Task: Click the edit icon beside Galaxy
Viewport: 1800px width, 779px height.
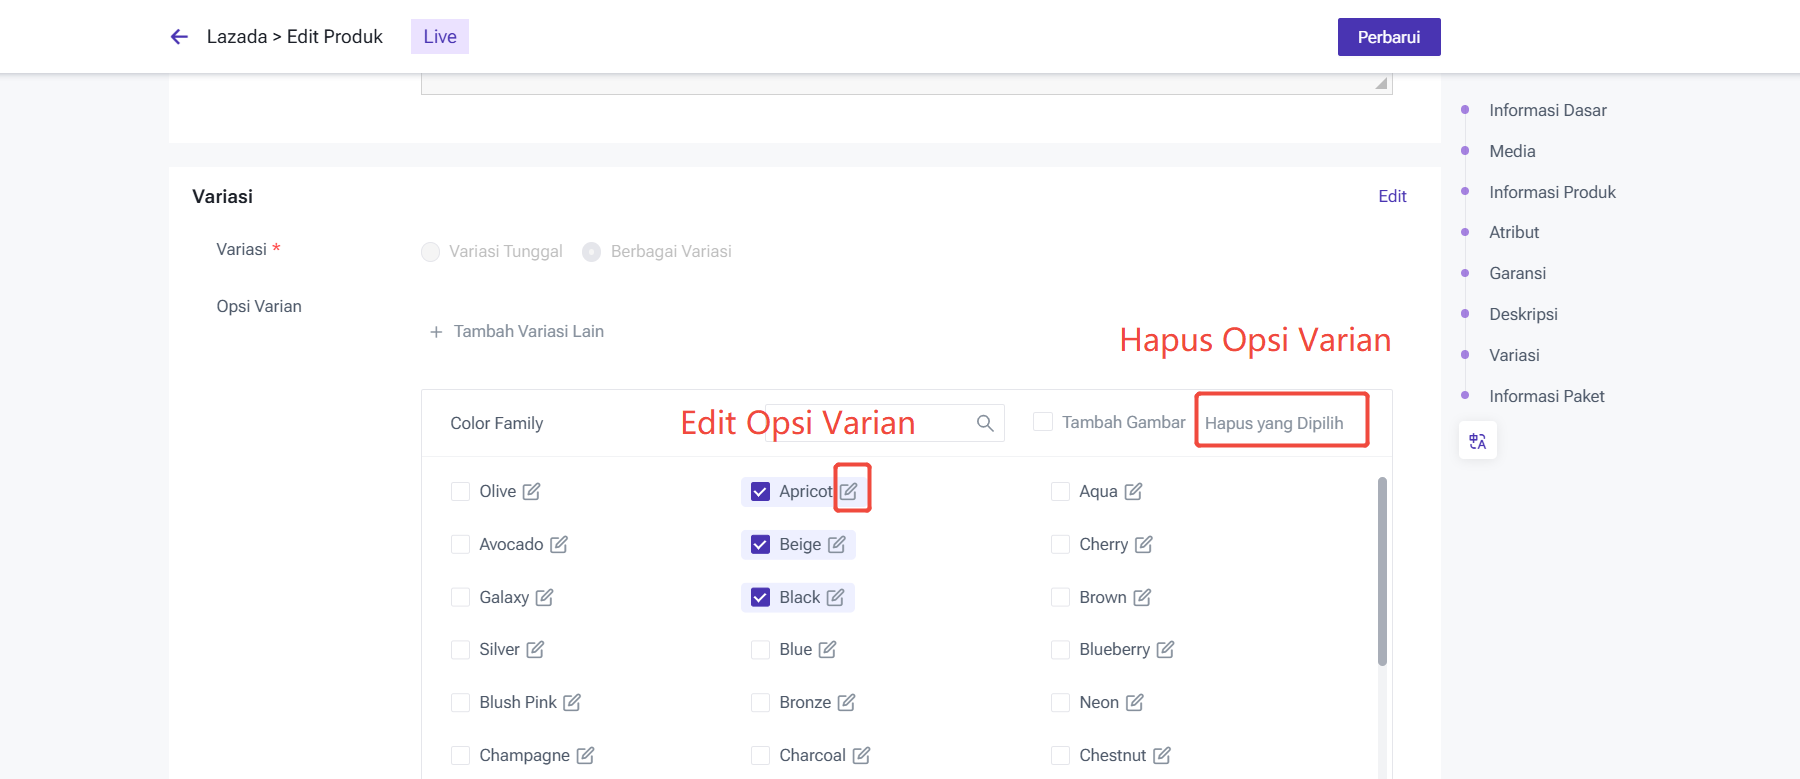Action: tap(544, 597)
